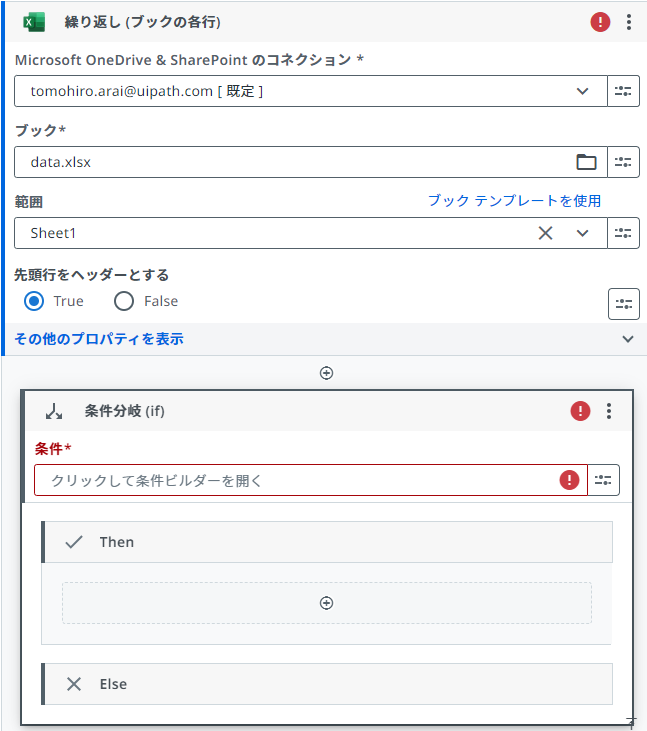Open options button beside header radio buttons
This screenshot has width=647, height=731.
[623, 304]
